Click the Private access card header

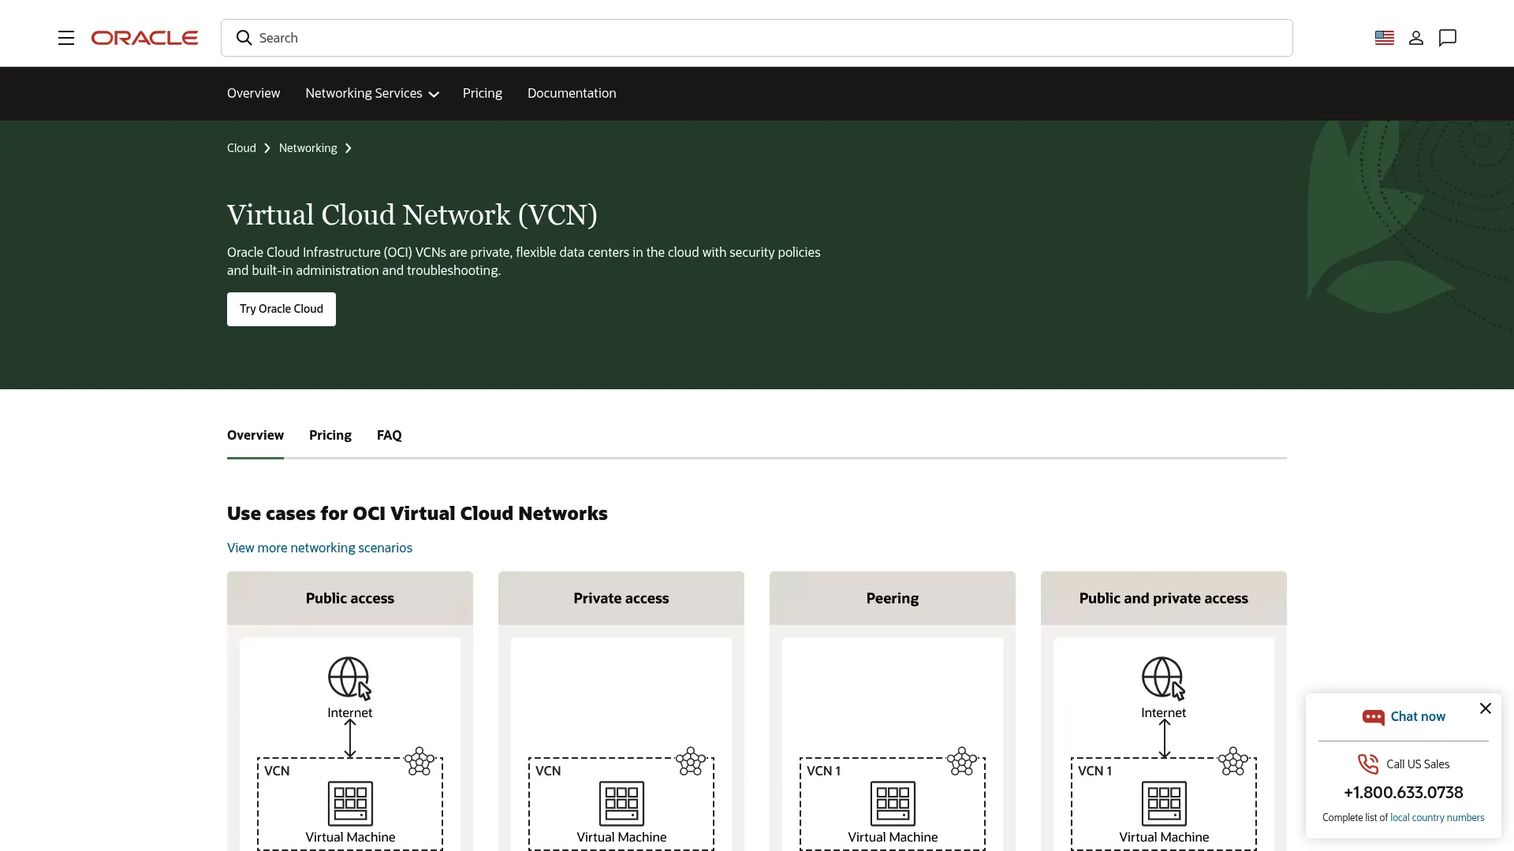pyautogui.click(x=621, y=598)
